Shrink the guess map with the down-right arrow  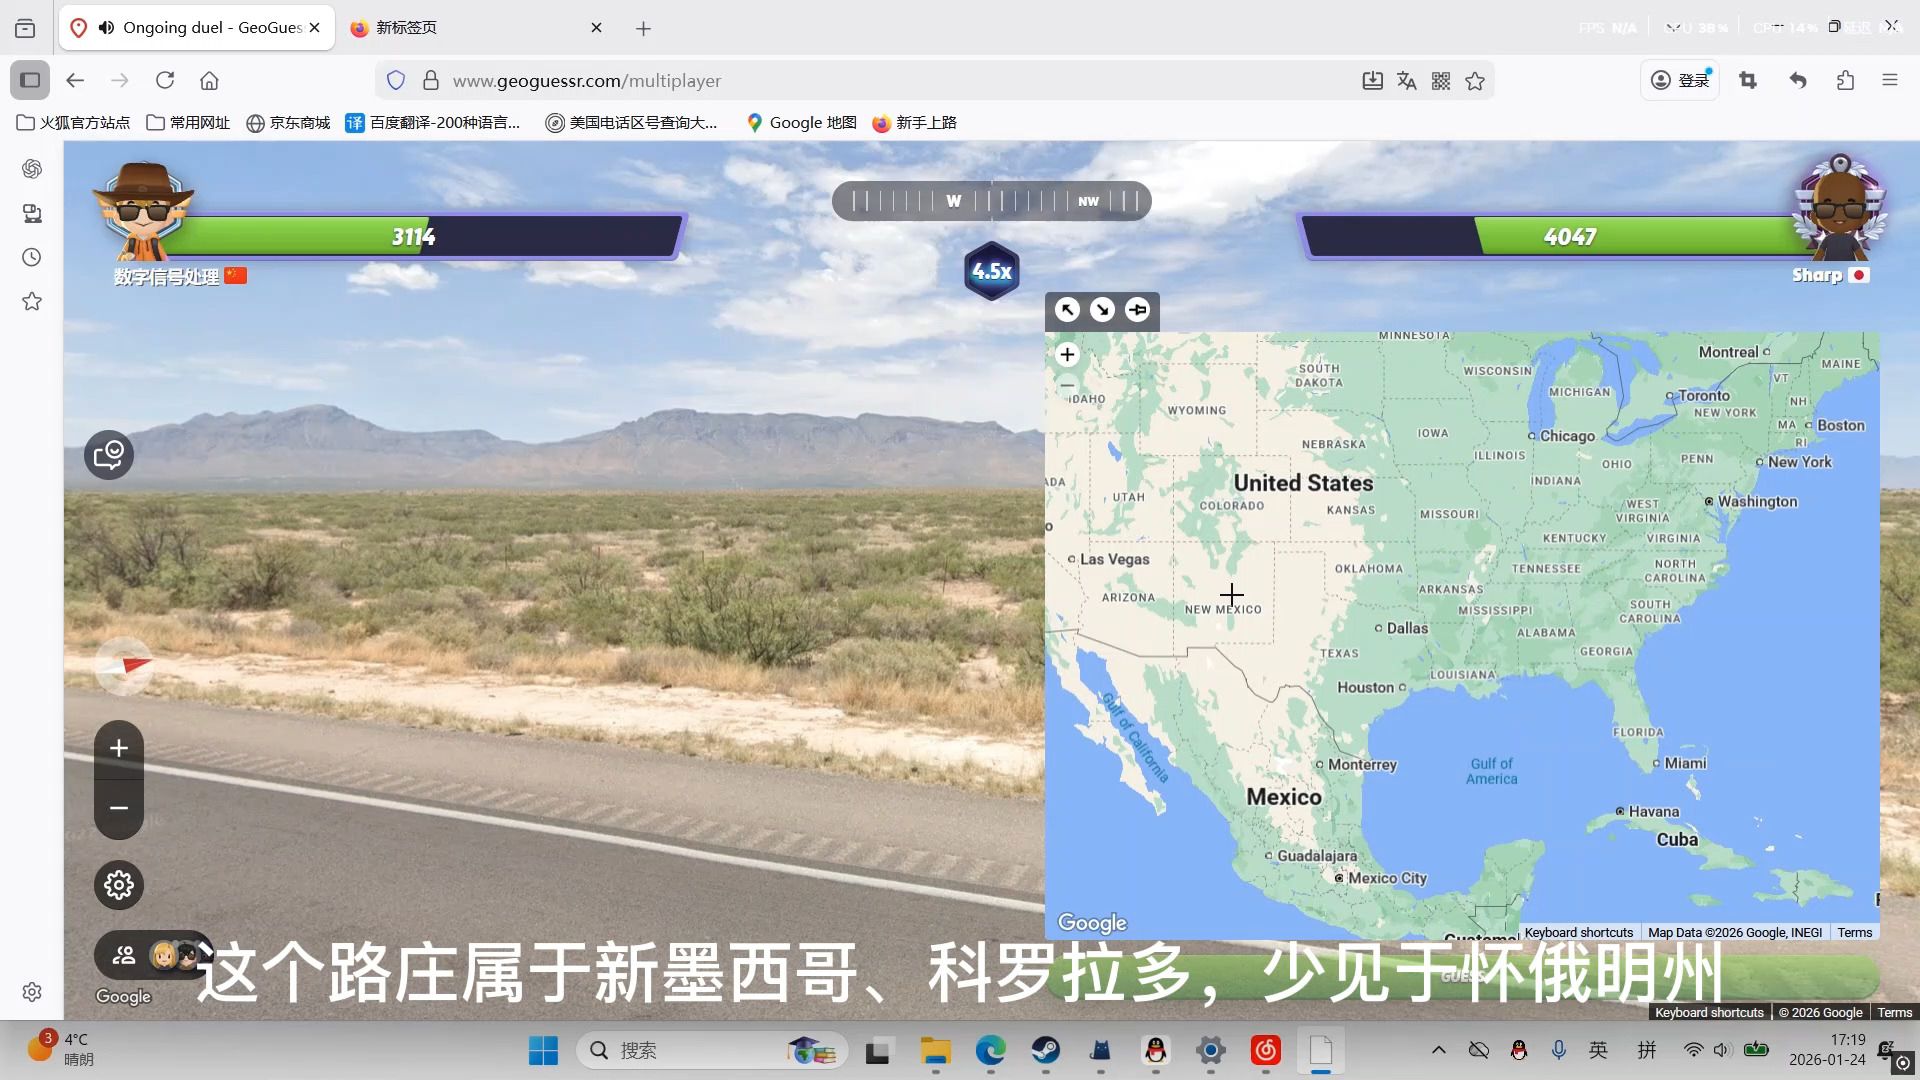(1102, 310)
